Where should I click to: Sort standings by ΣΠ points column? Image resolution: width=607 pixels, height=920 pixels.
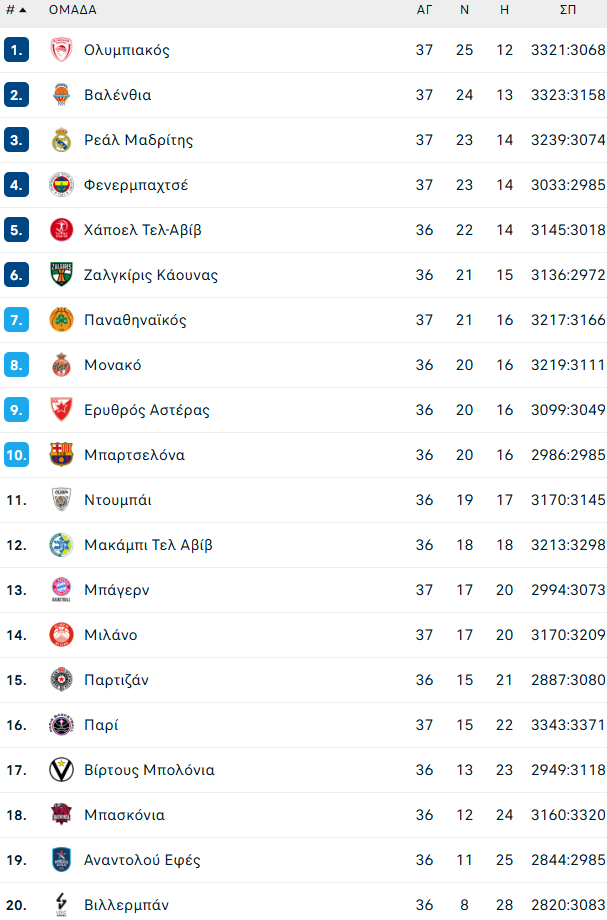(x=567, y=10)
